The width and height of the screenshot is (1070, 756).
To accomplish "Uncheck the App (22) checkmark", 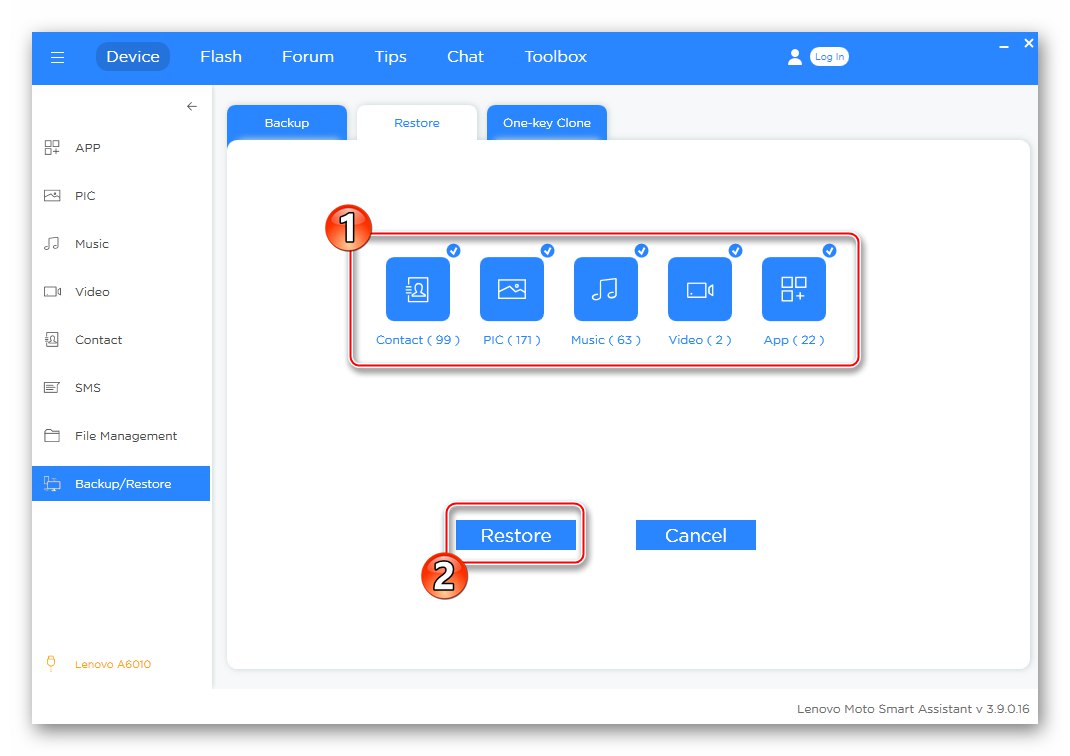I will click(829, 250).
